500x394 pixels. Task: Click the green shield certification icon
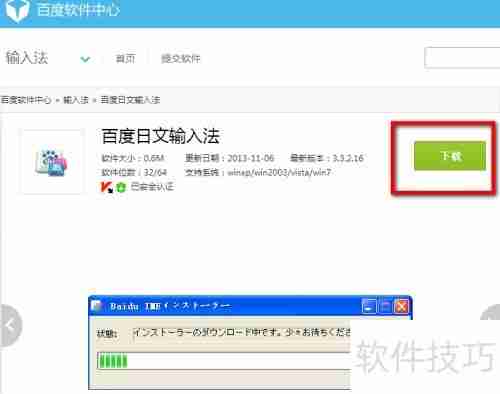tap(121, 187)
